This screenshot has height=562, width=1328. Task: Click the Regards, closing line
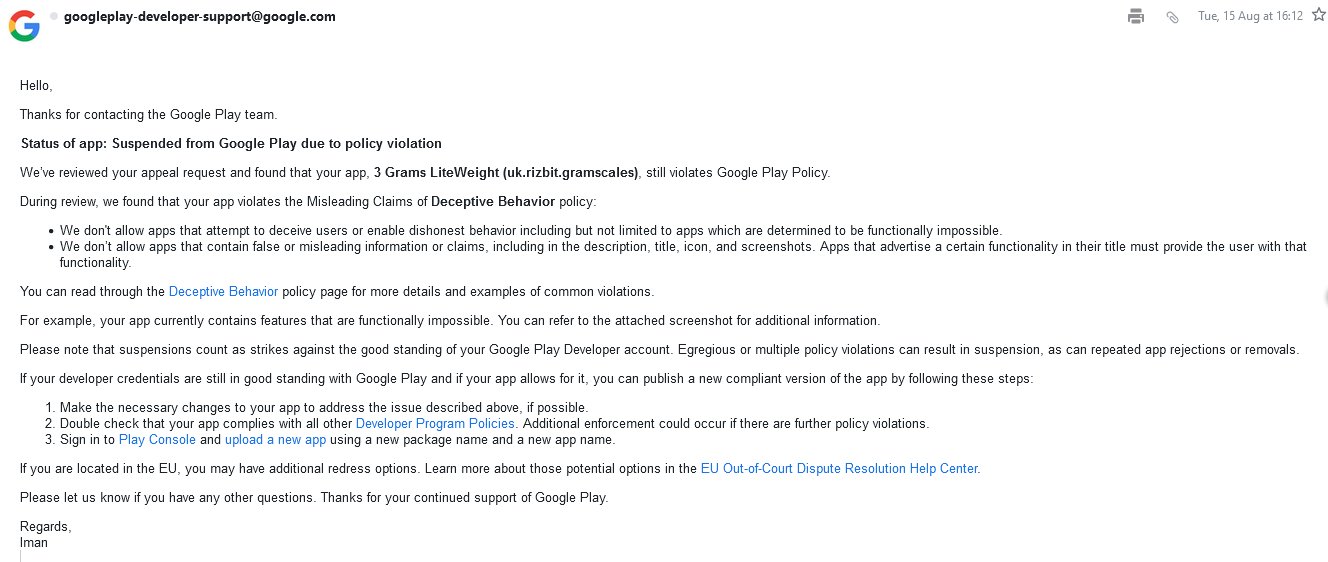(x=46, y=527)
